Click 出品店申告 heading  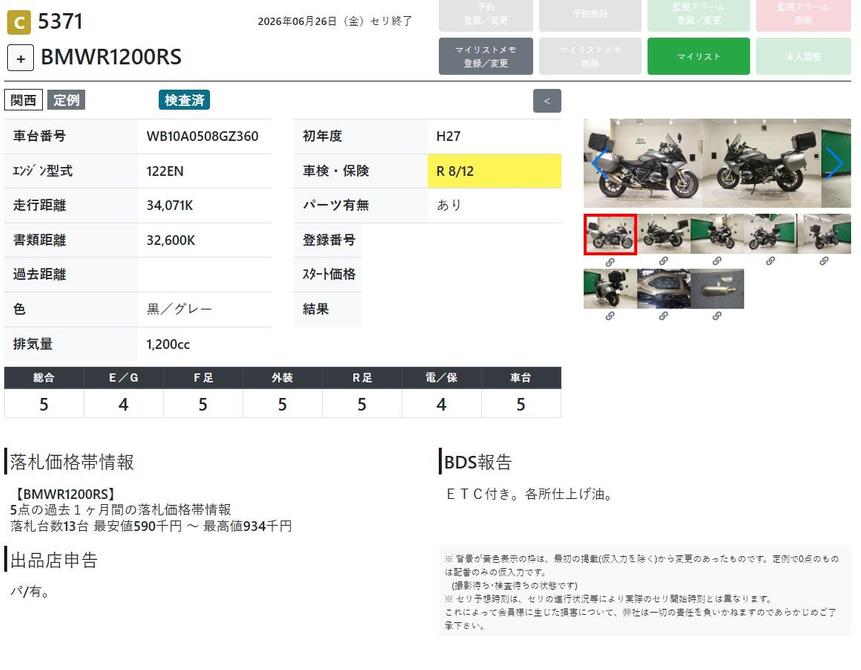(54, 560)
